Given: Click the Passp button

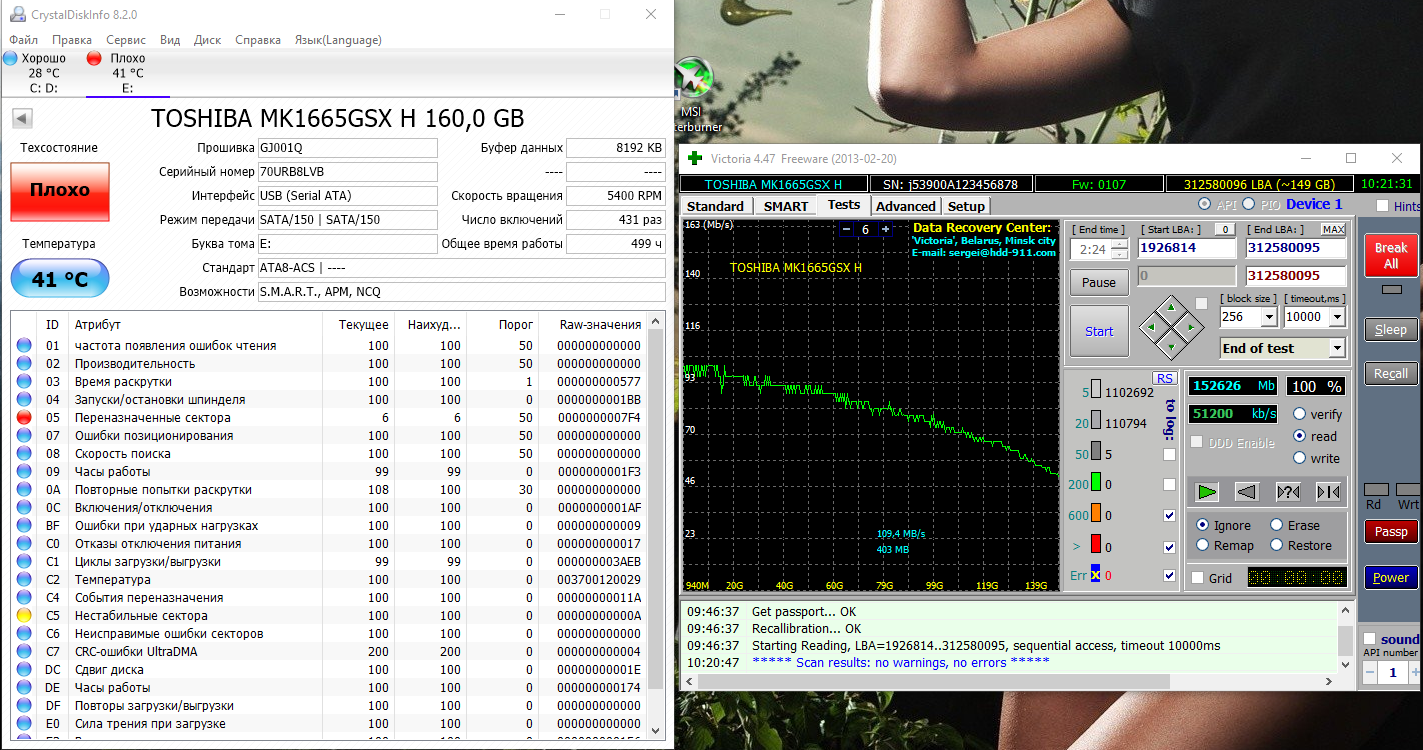Looking at the screenshot, I should click(1390, 532).
